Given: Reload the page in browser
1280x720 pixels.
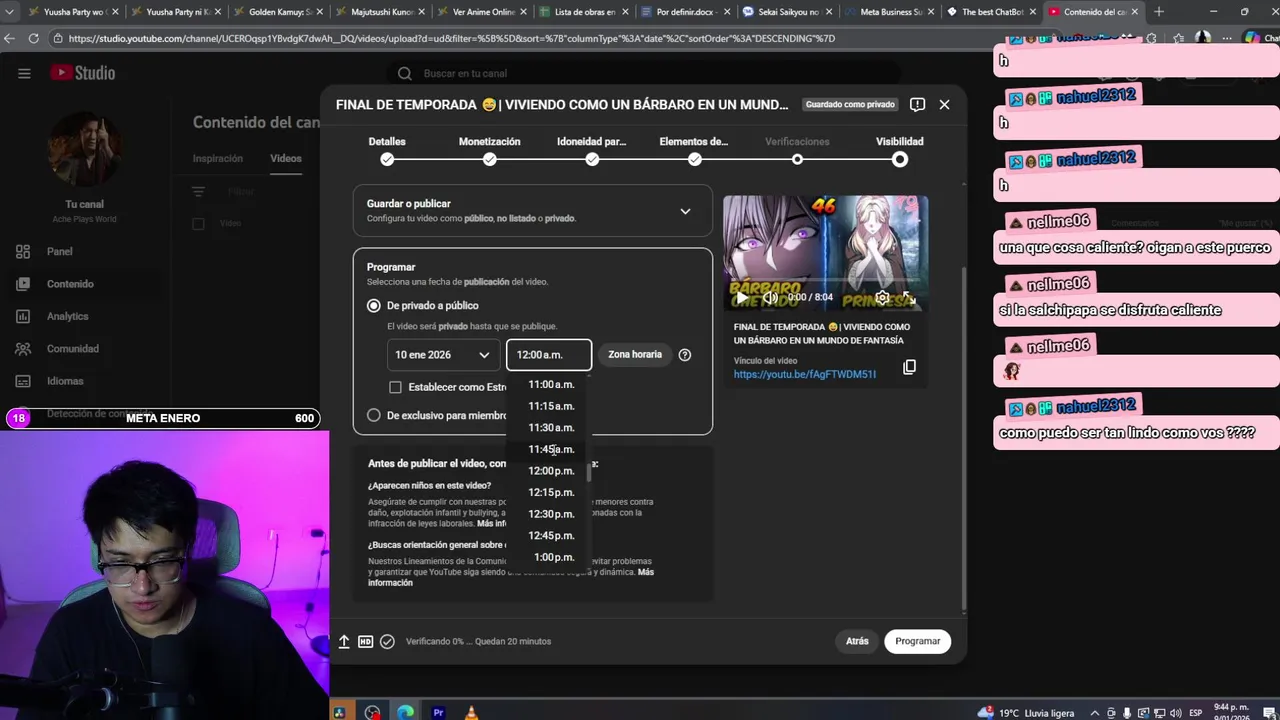Looking at the screenshot, I should pyautogui.click(x=33, y=38).
